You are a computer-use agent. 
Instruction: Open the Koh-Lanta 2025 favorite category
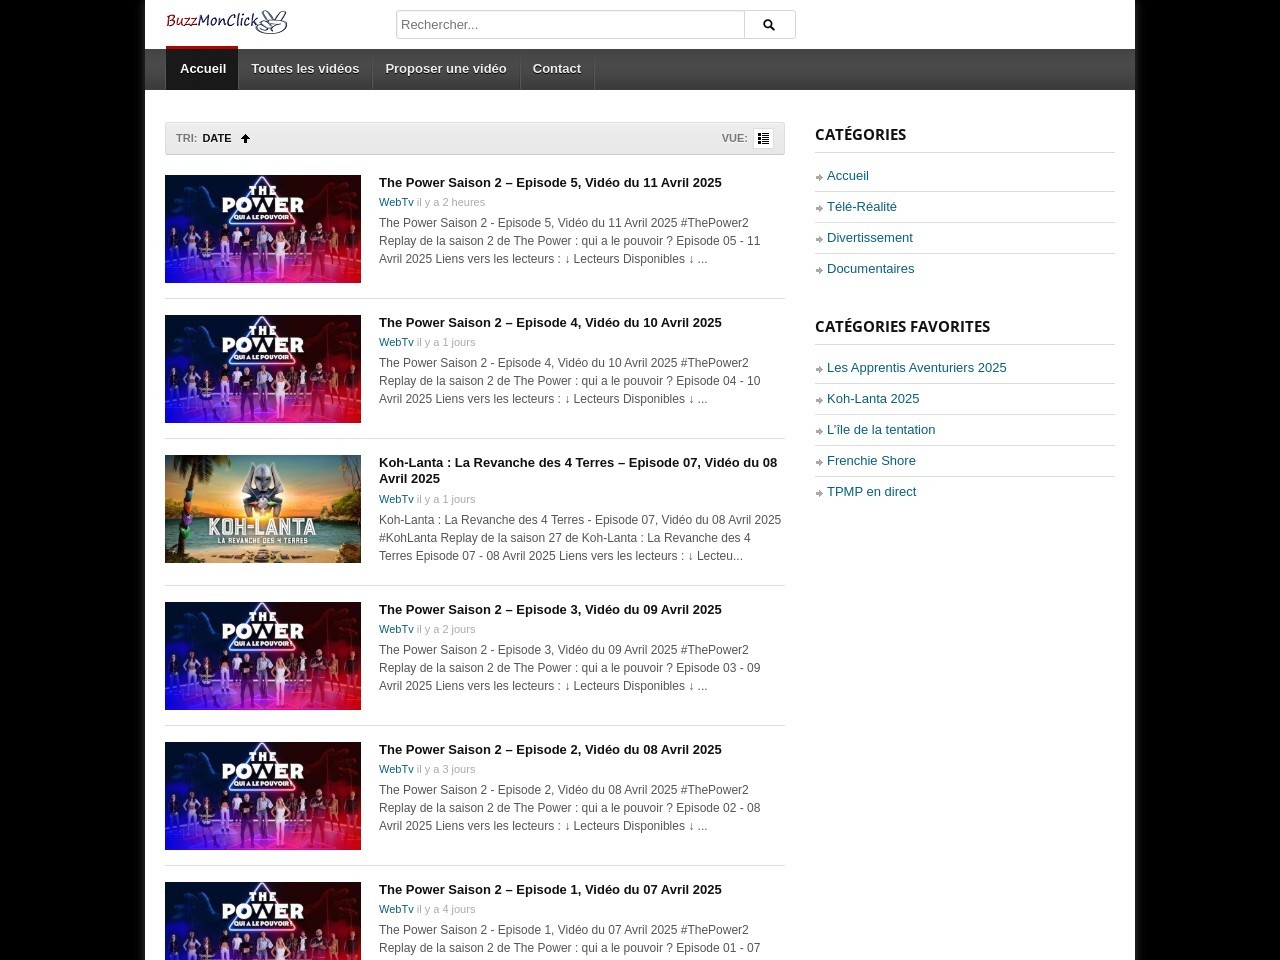pos(873,399)
